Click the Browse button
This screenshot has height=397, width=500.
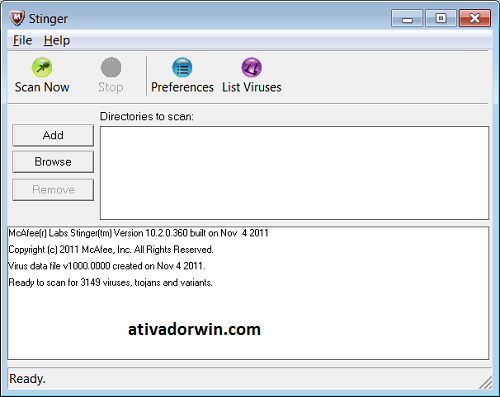pos(53,162)
